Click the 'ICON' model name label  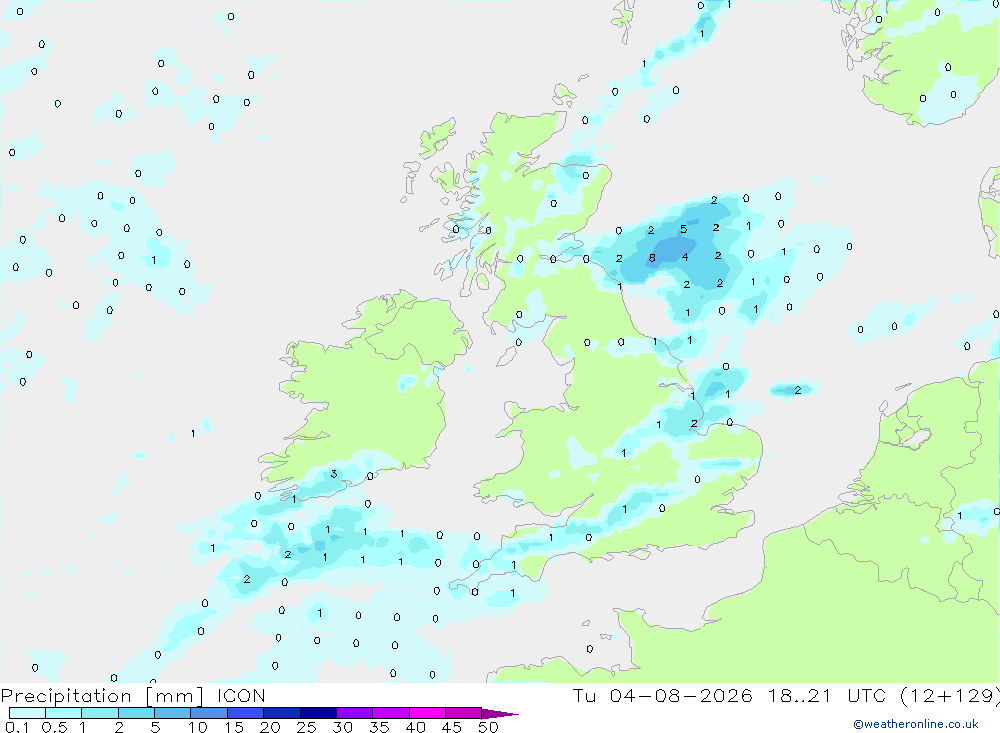coord(241,695)
